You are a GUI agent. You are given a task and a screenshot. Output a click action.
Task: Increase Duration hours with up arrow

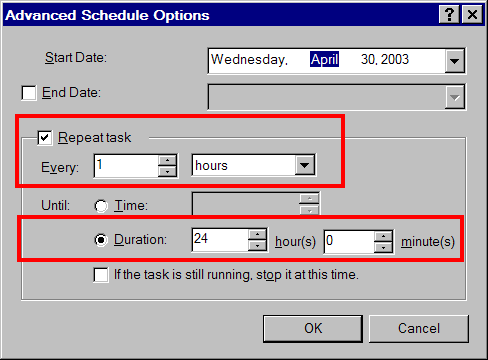coord(257,234)
